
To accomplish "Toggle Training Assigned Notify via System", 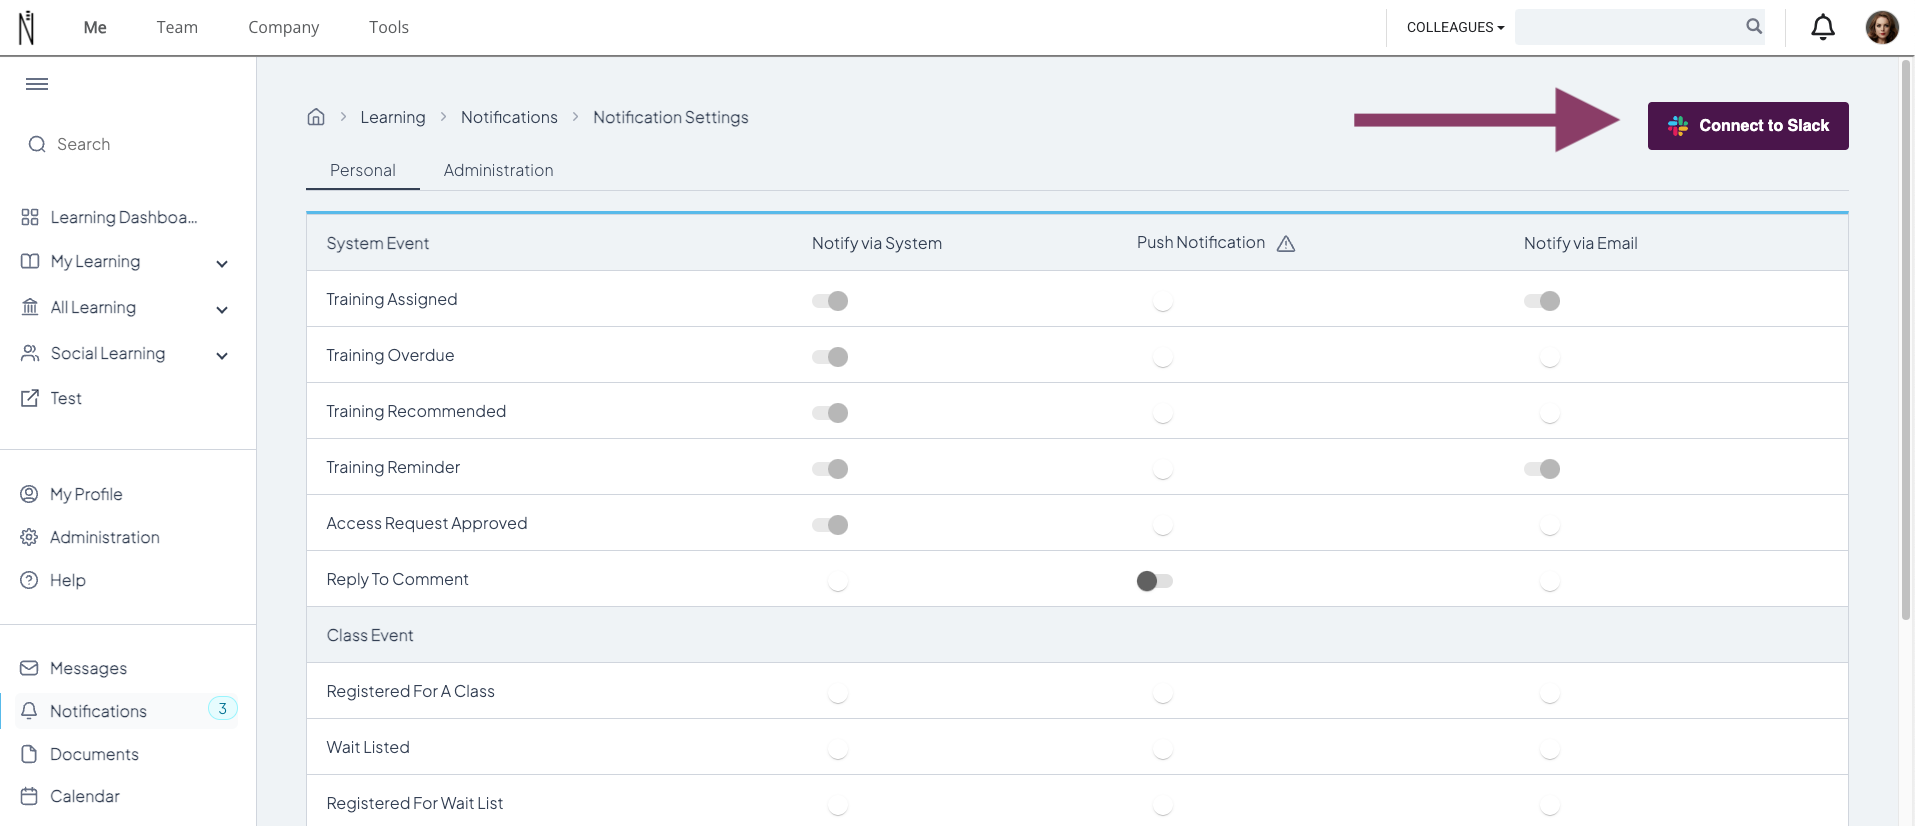I will (x=830, y=301).
